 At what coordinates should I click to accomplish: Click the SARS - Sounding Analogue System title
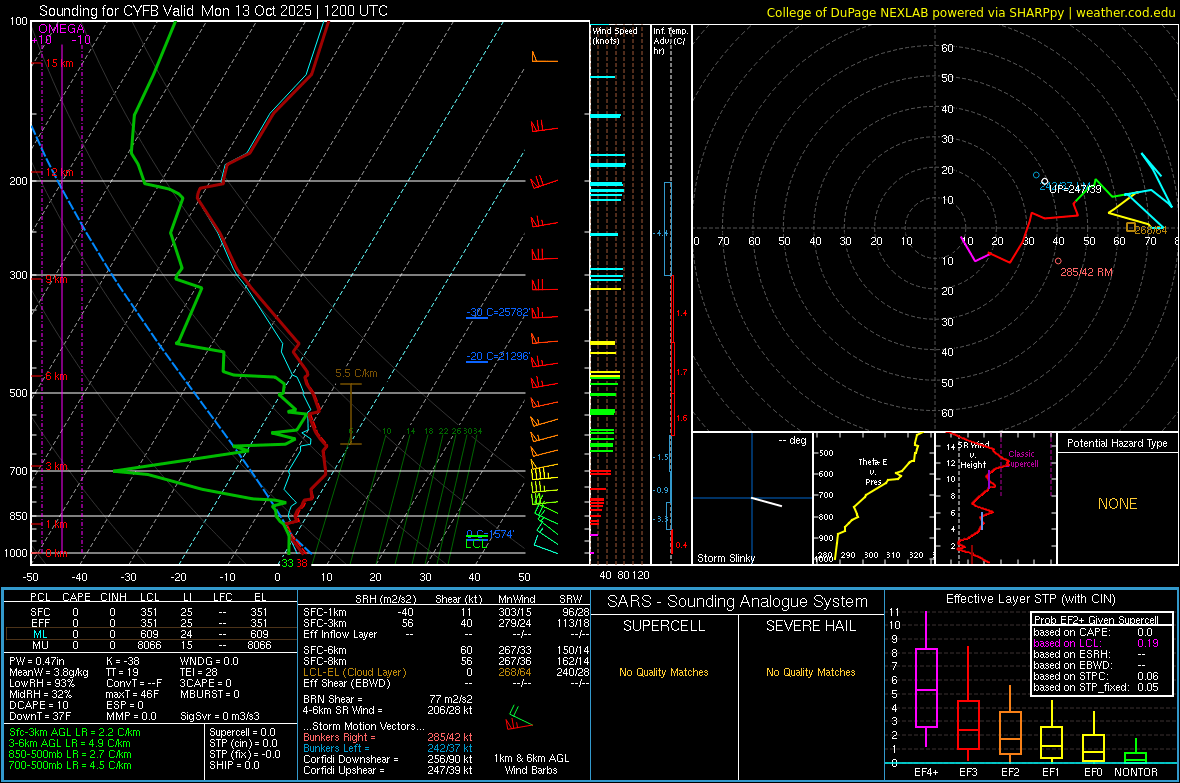(738, 601)
